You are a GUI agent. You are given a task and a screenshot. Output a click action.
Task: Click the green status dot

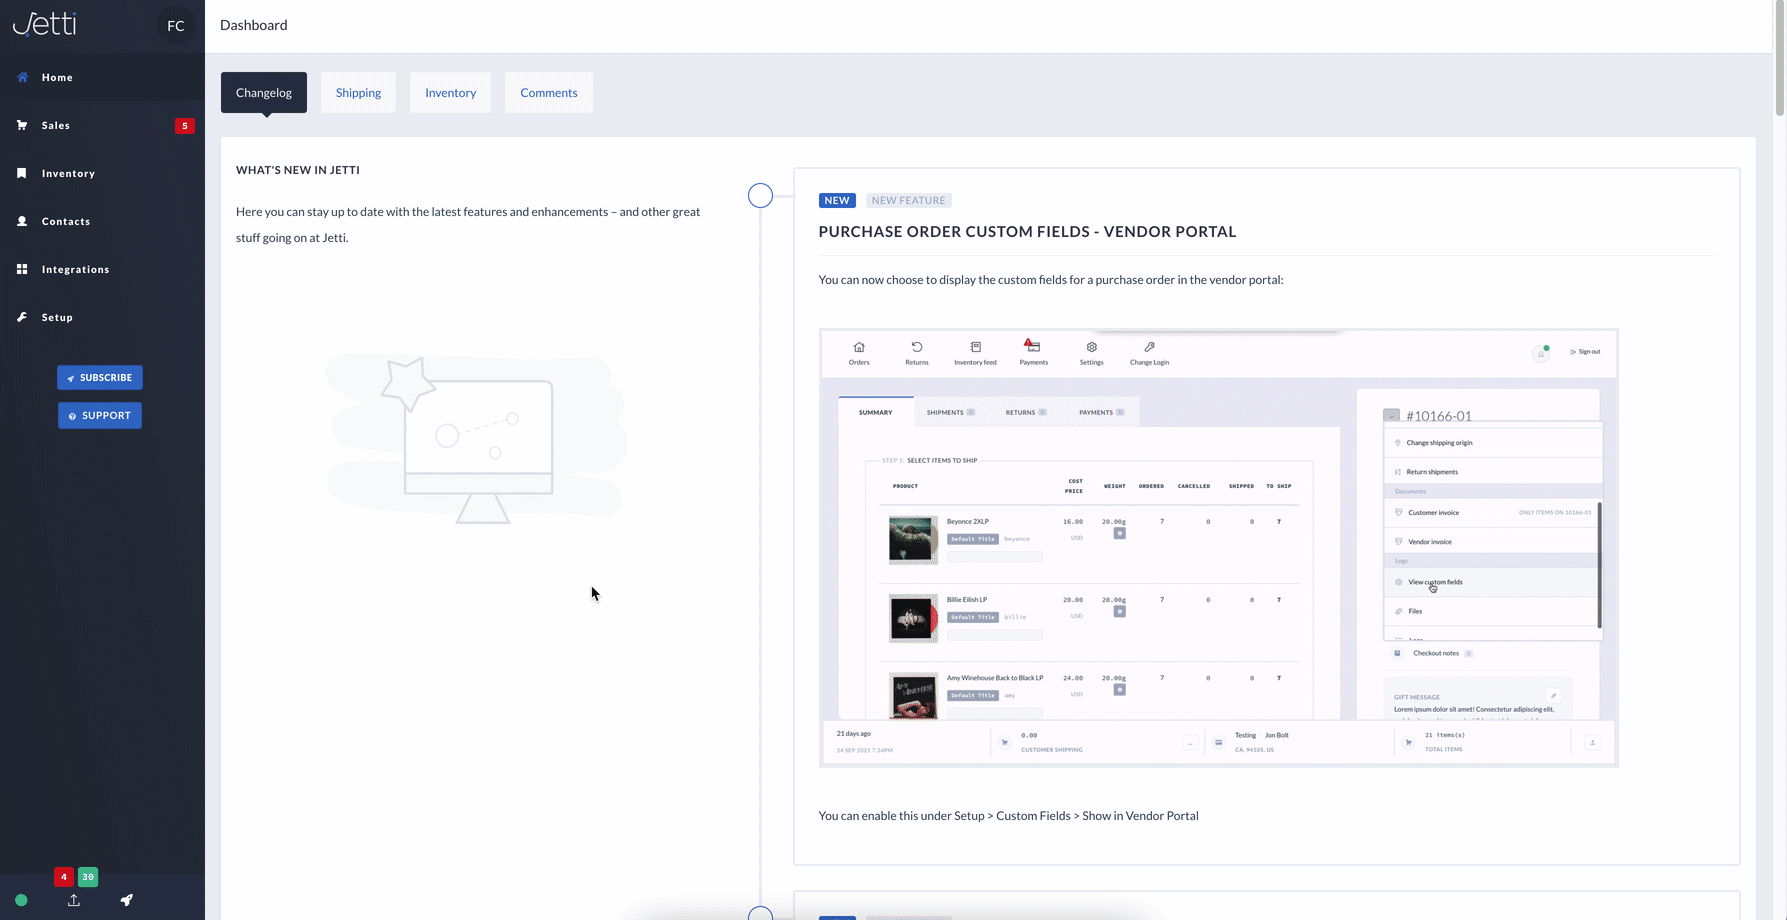[21, 900]
